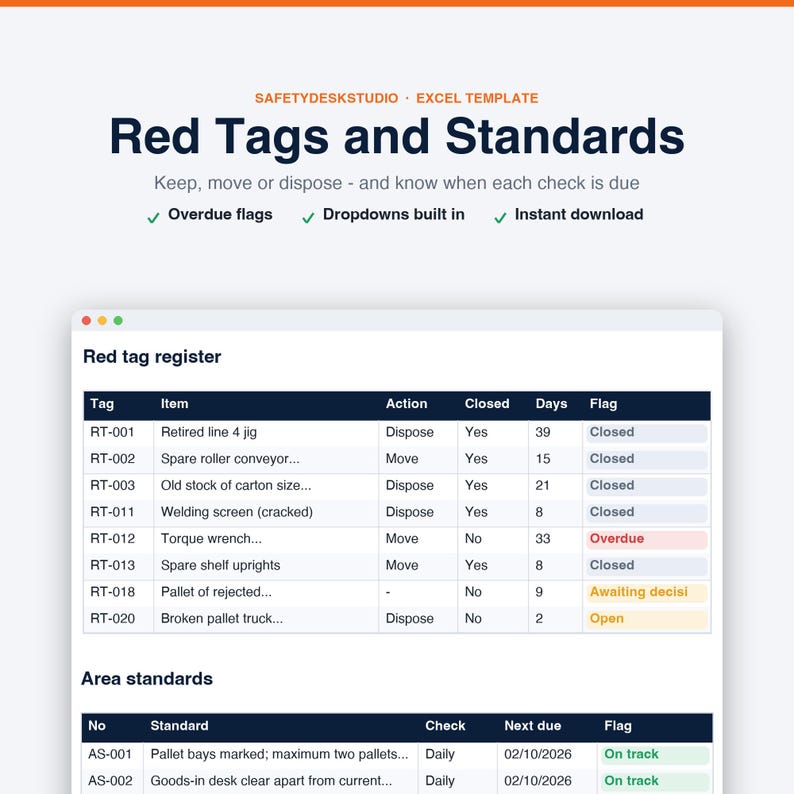The image size is (794, 794).
Task: Click the Area standards 'Flag' header
Action: [618, 726]
